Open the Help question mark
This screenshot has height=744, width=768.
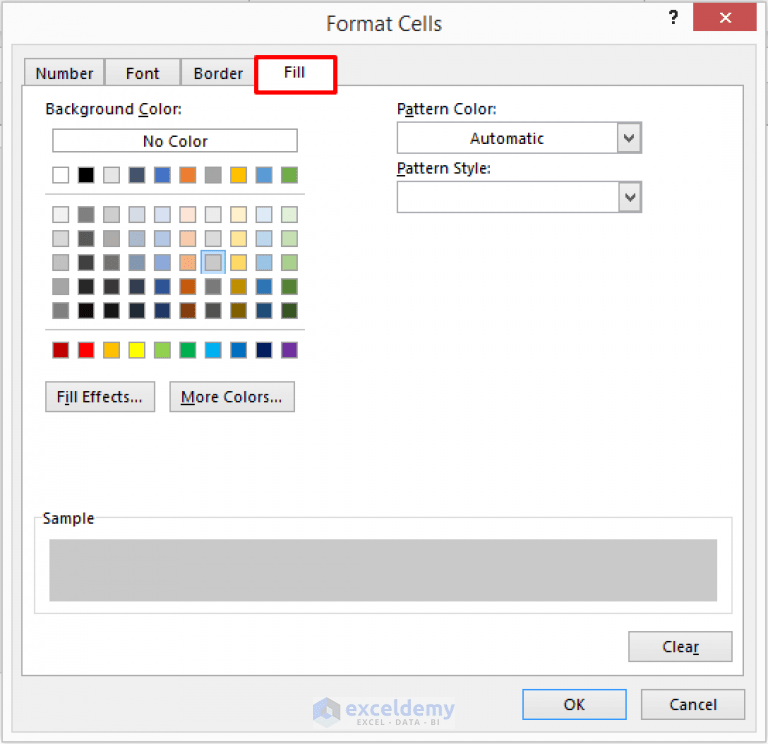pos(673,18)
